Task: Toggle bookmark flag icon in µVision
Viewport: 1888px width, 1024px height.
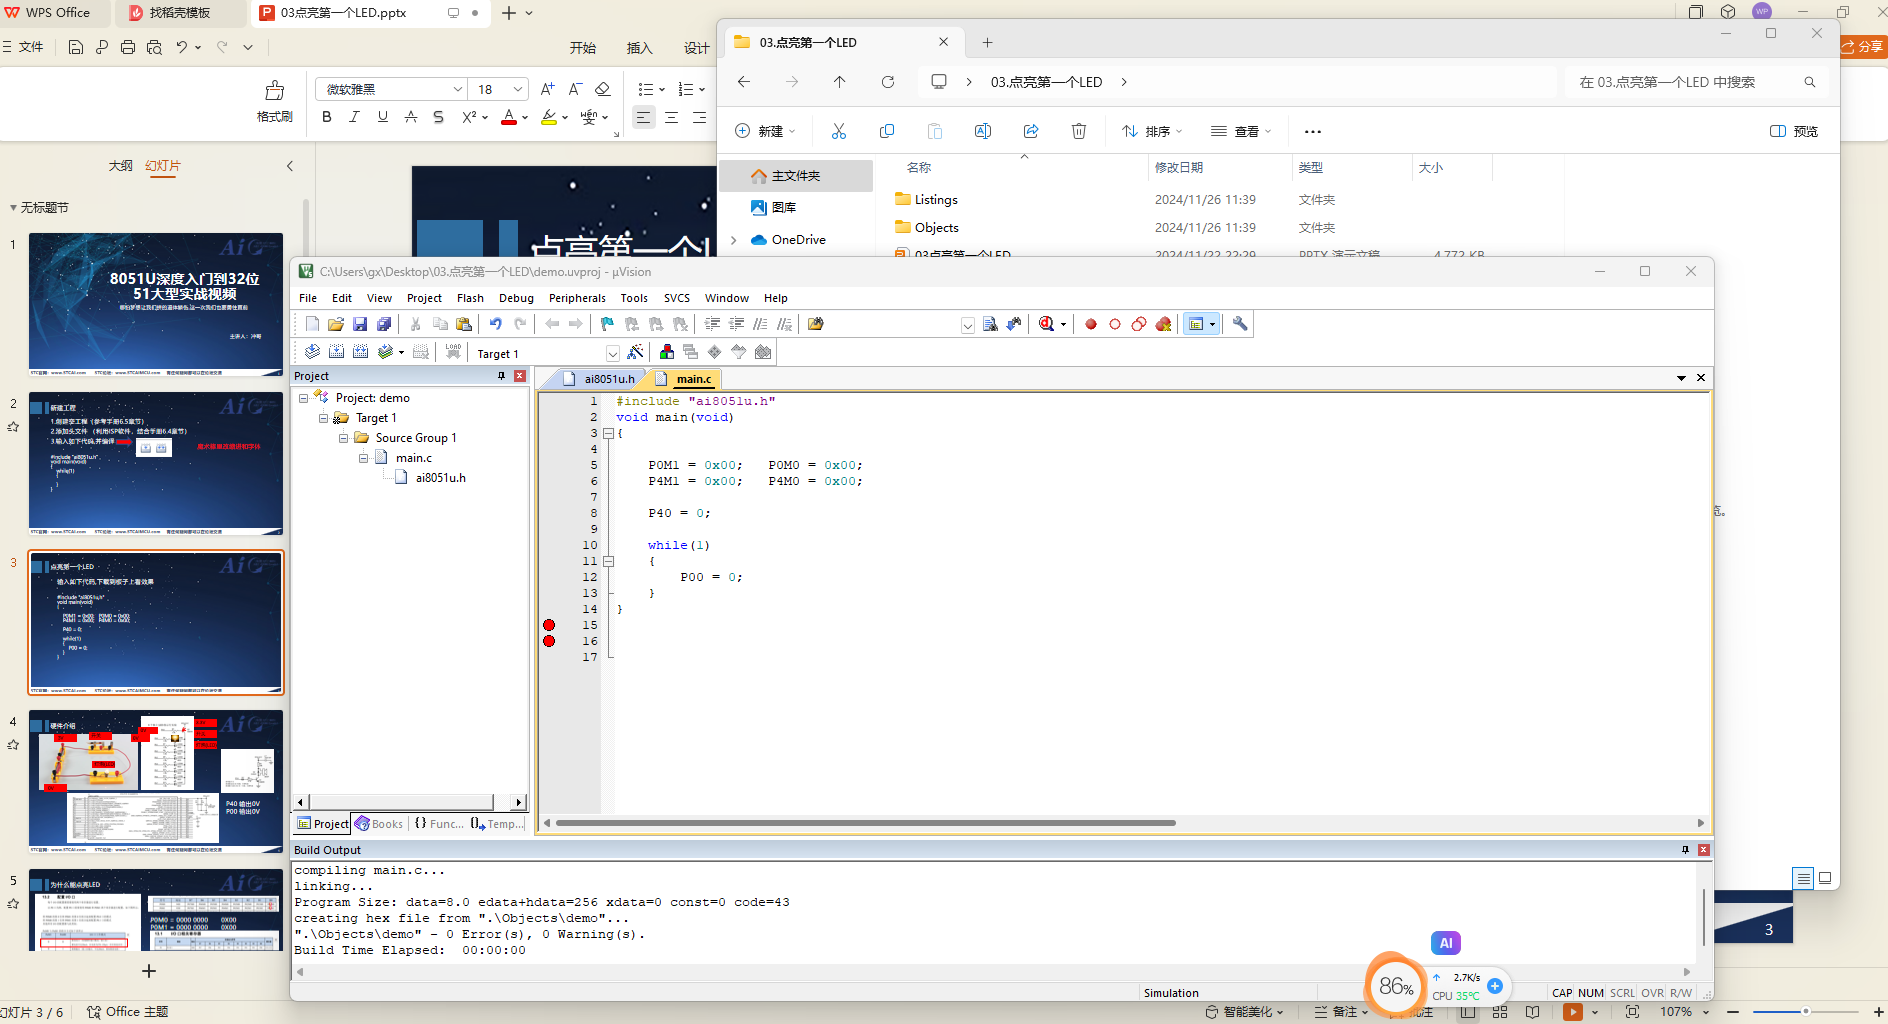Action: coord(607,324)
